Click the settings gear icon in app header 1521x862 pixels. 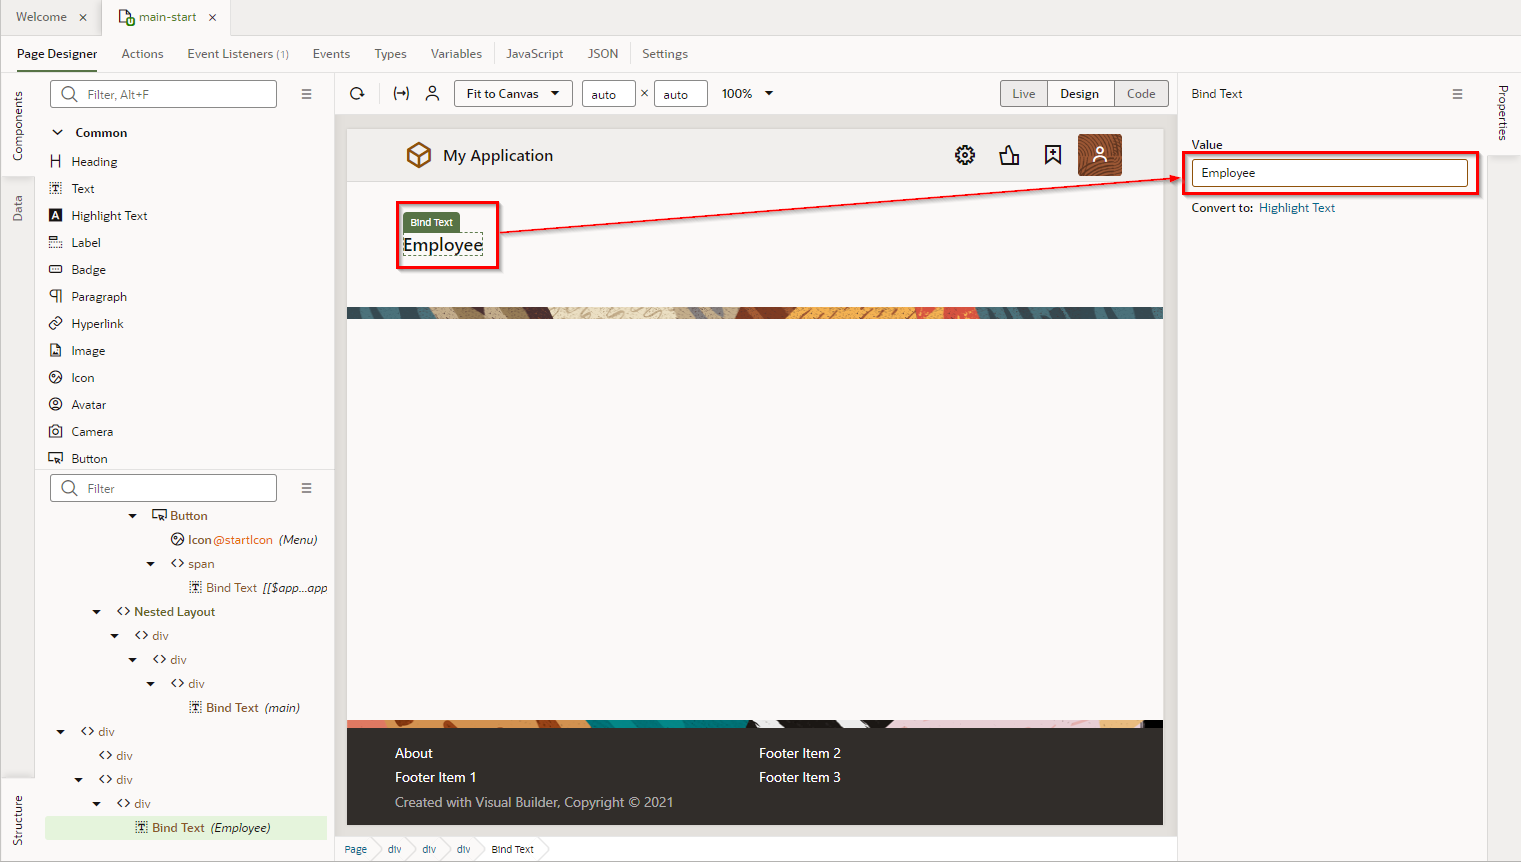[965, 155]
